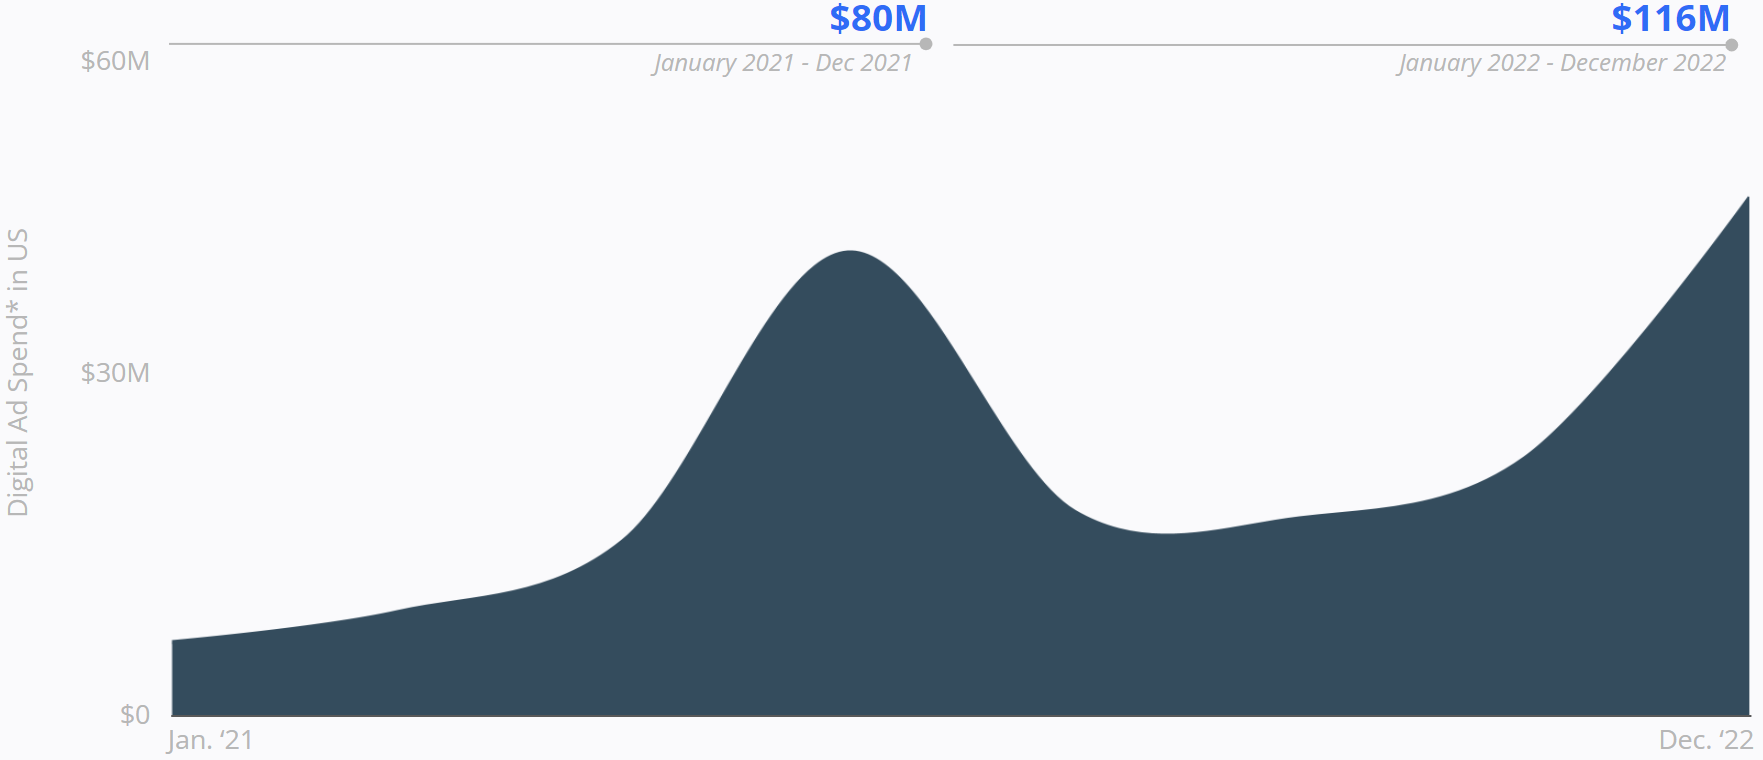Screen dimensions: 1763x760
Task: Click the $116M total spend figure
Action: (1670, 19)
